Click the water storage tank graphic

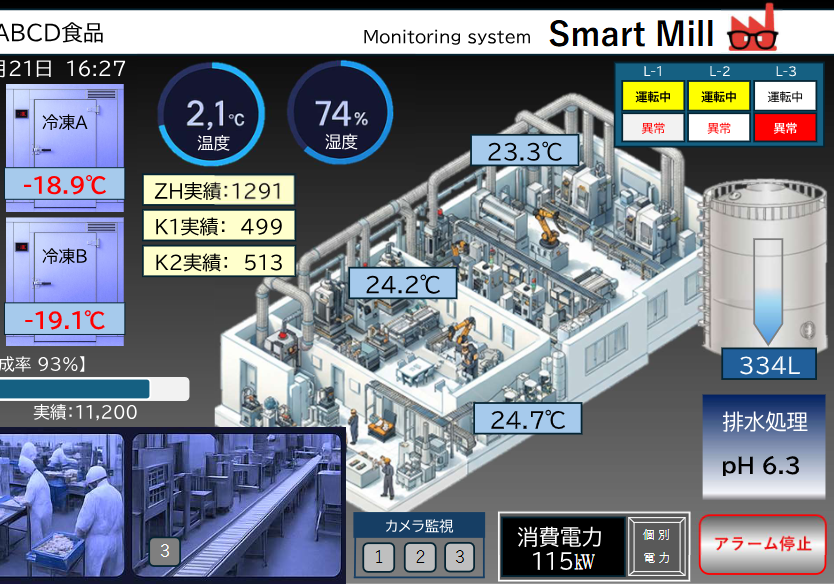[766, 265]
